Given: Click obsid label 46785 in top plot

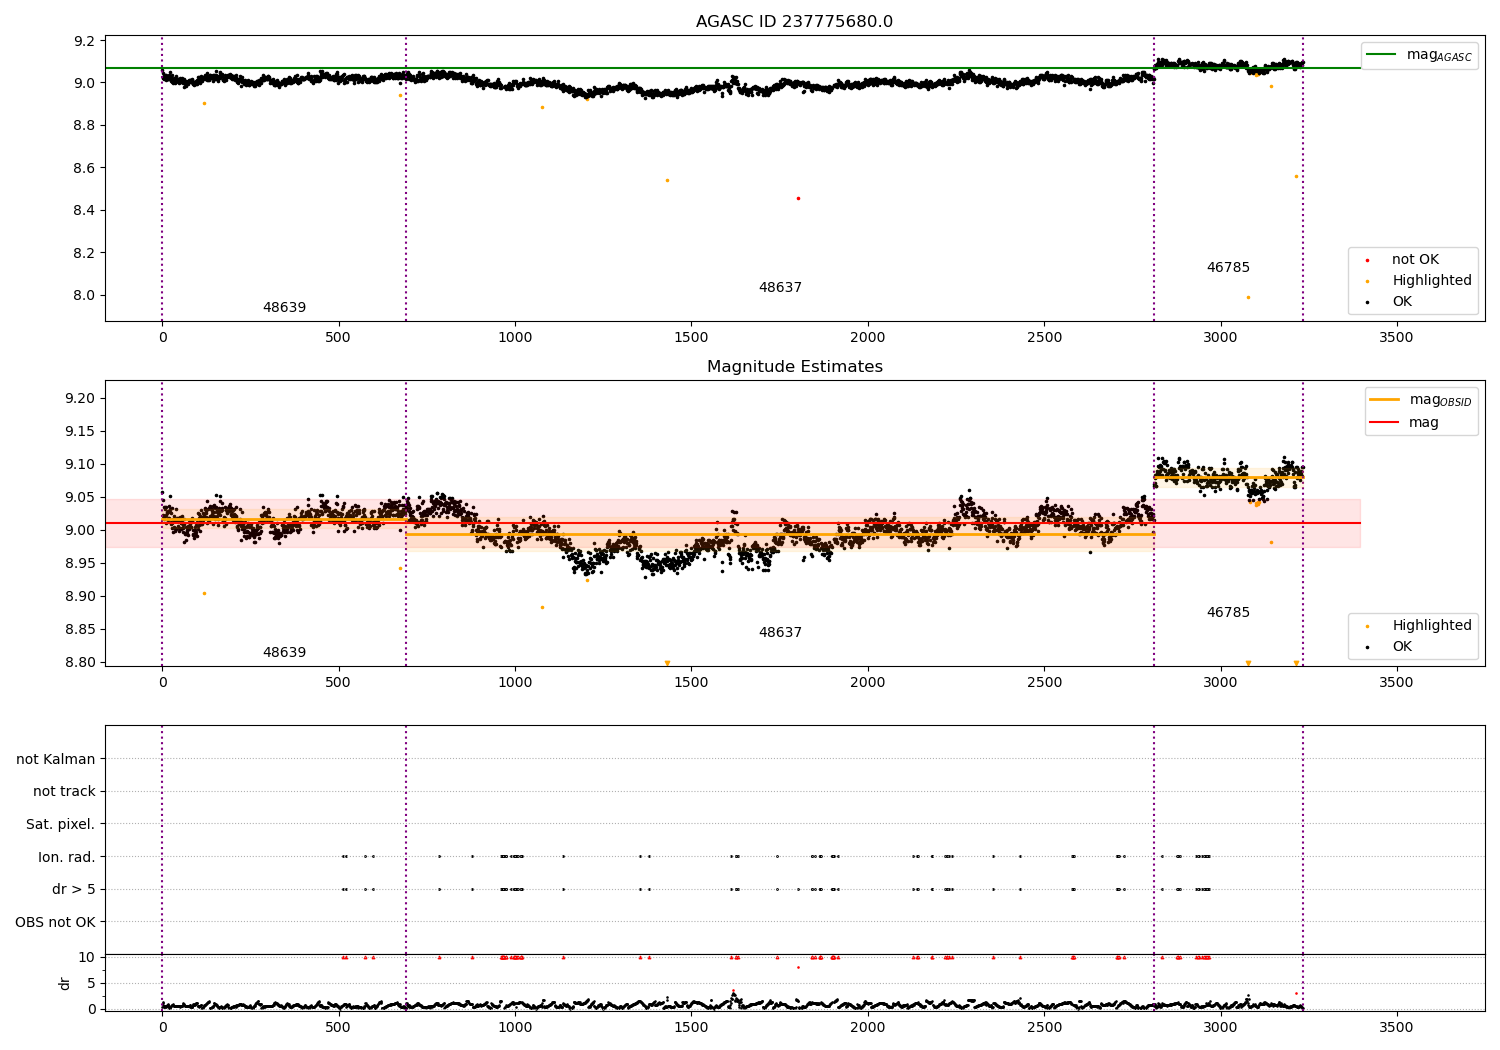Looking at the screenshot, I should pos(1228,268).
